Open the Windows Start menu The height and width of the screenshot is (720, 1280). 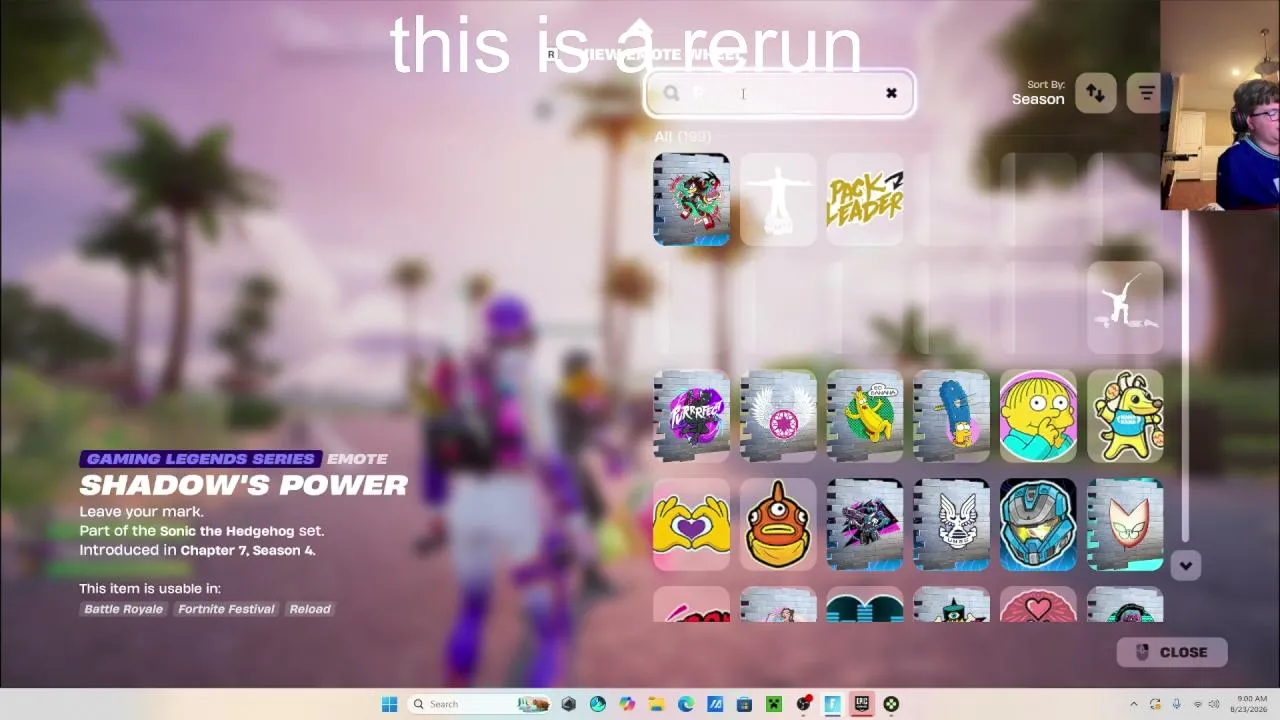coord(389,704)
